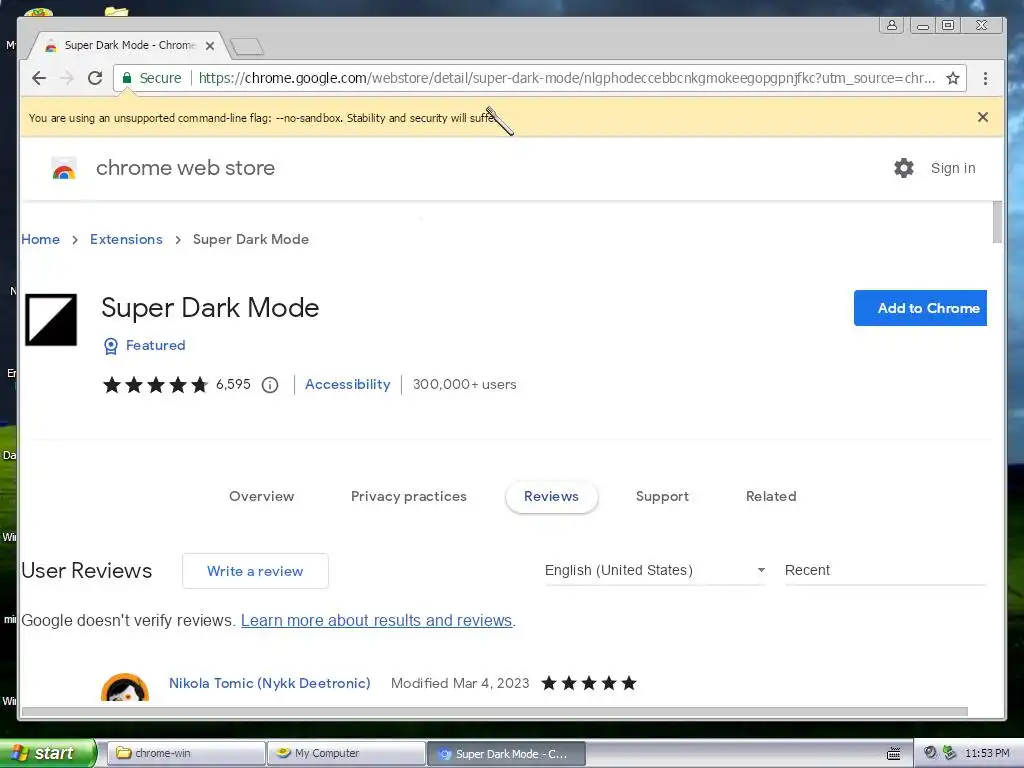
Task: Expand the English (United States) language dropdown
Action: [655, 570]
